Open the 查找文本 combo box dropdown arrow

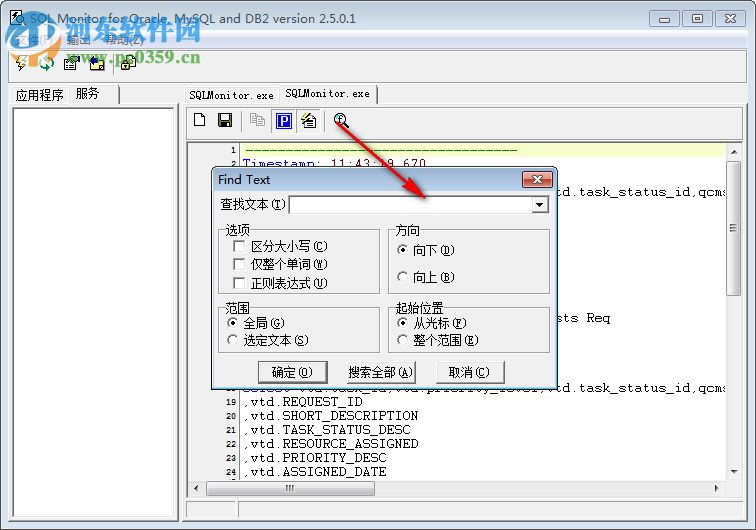pyautogui.click(x=540, y=205)
